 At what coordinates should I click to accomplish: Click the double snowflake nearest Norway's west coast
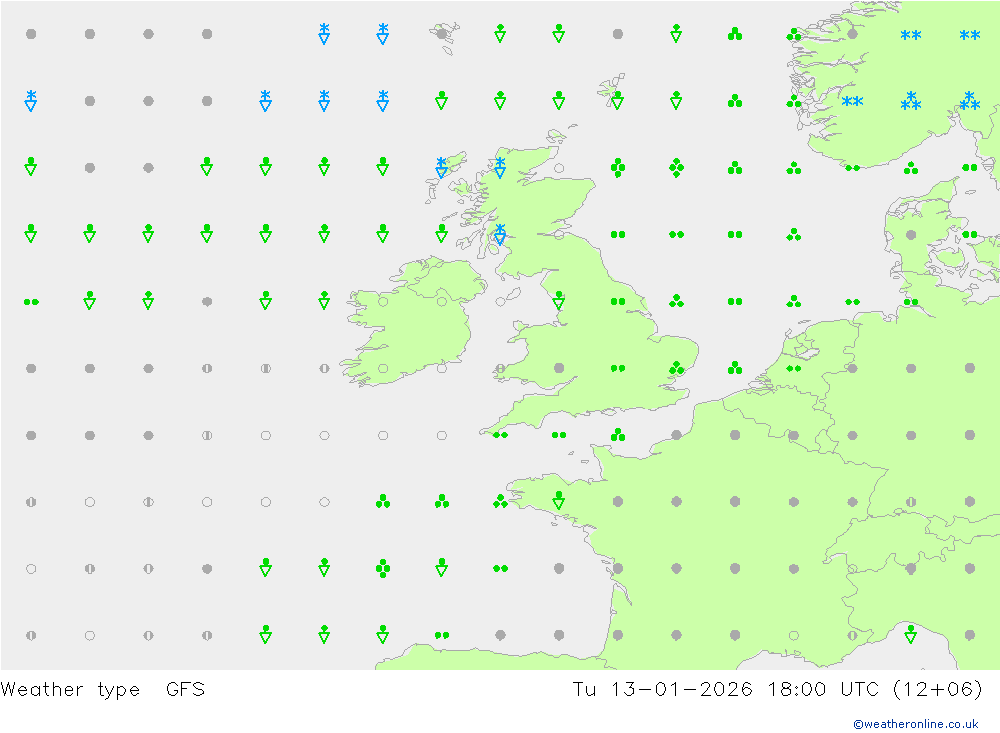pos(852,101)
